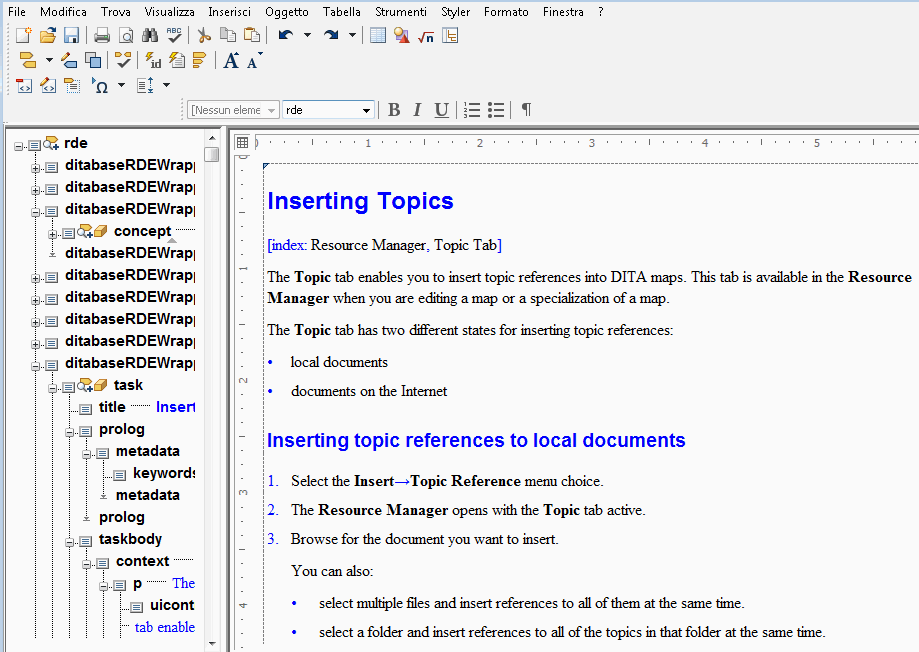
Task: Toggle bulleted list formatting
Action: coord(496,110)
